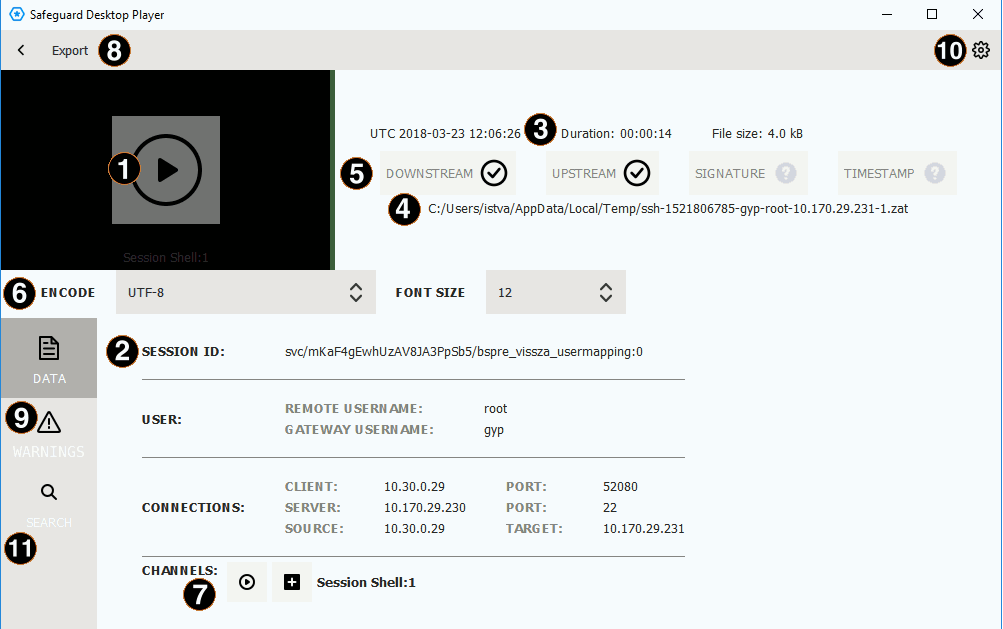The image size is (1003, 629).
Task: Open the Warnings triangle icon
Action: click(49, 423)
